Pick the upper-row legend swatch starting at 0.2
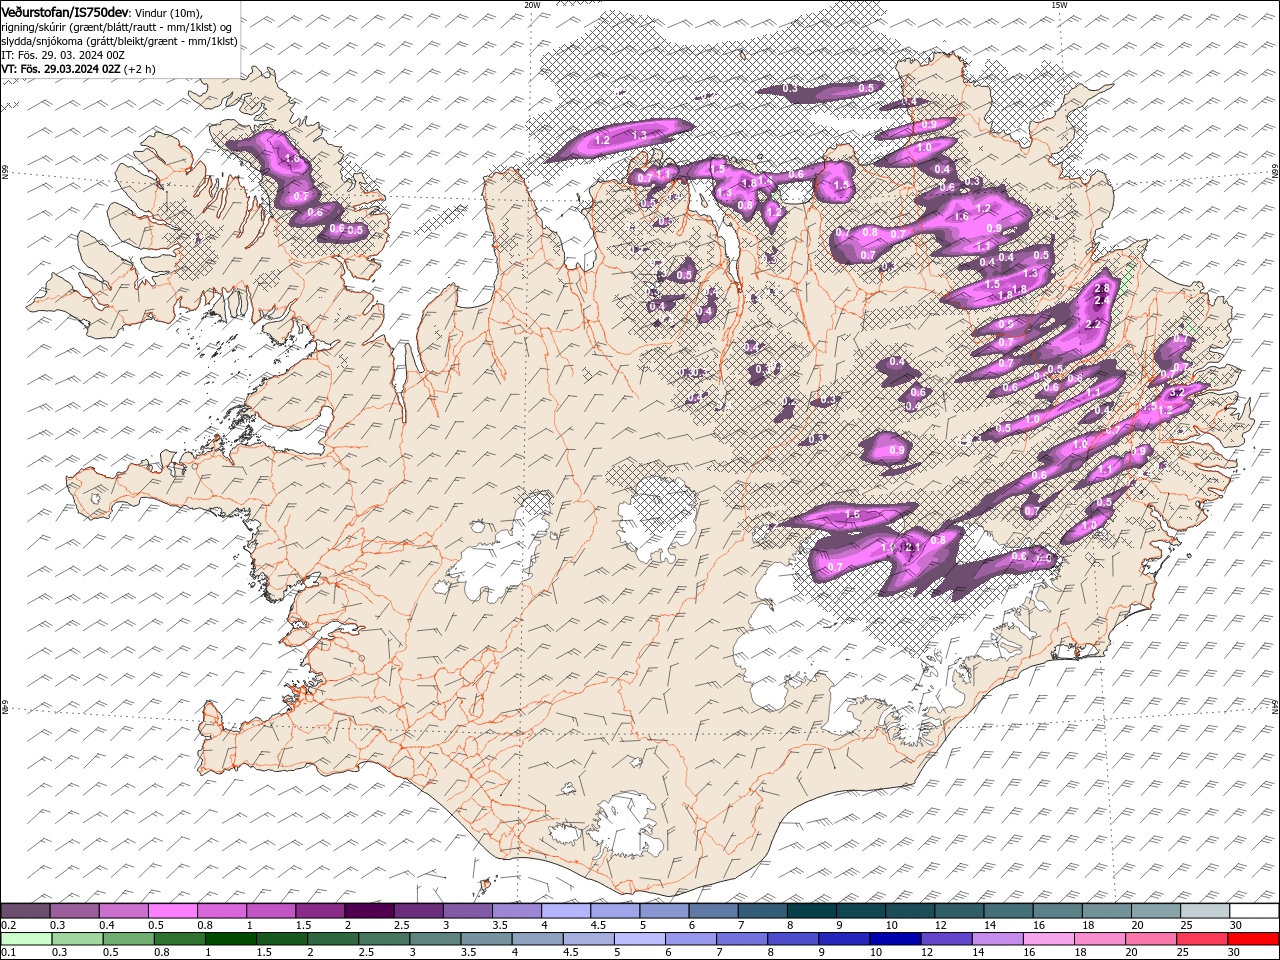The image size is (1280, 960). coord(25,911)
